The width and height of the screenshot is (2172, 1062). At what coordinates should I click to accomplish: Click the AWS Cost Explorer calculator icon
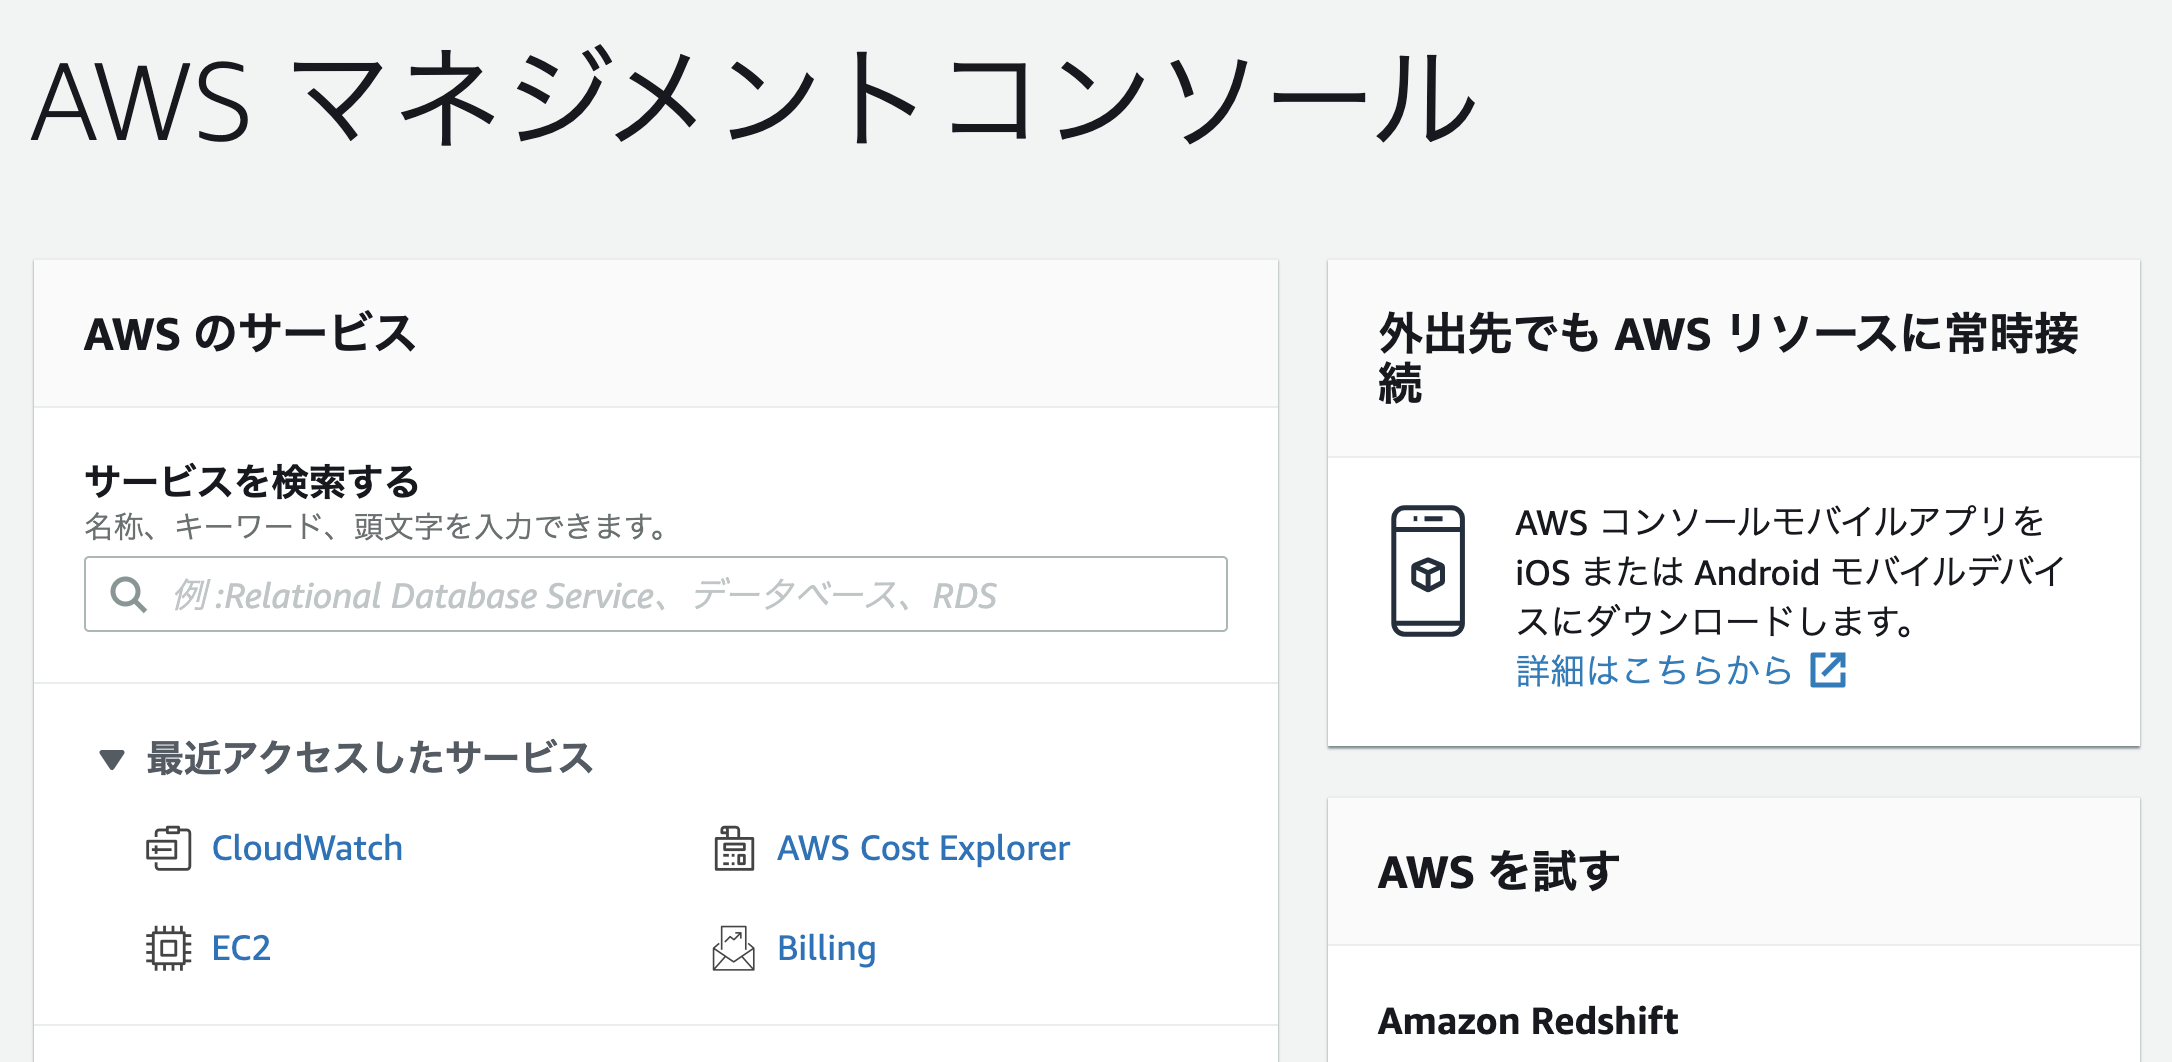pyautogui.click(x=734, y=848)
